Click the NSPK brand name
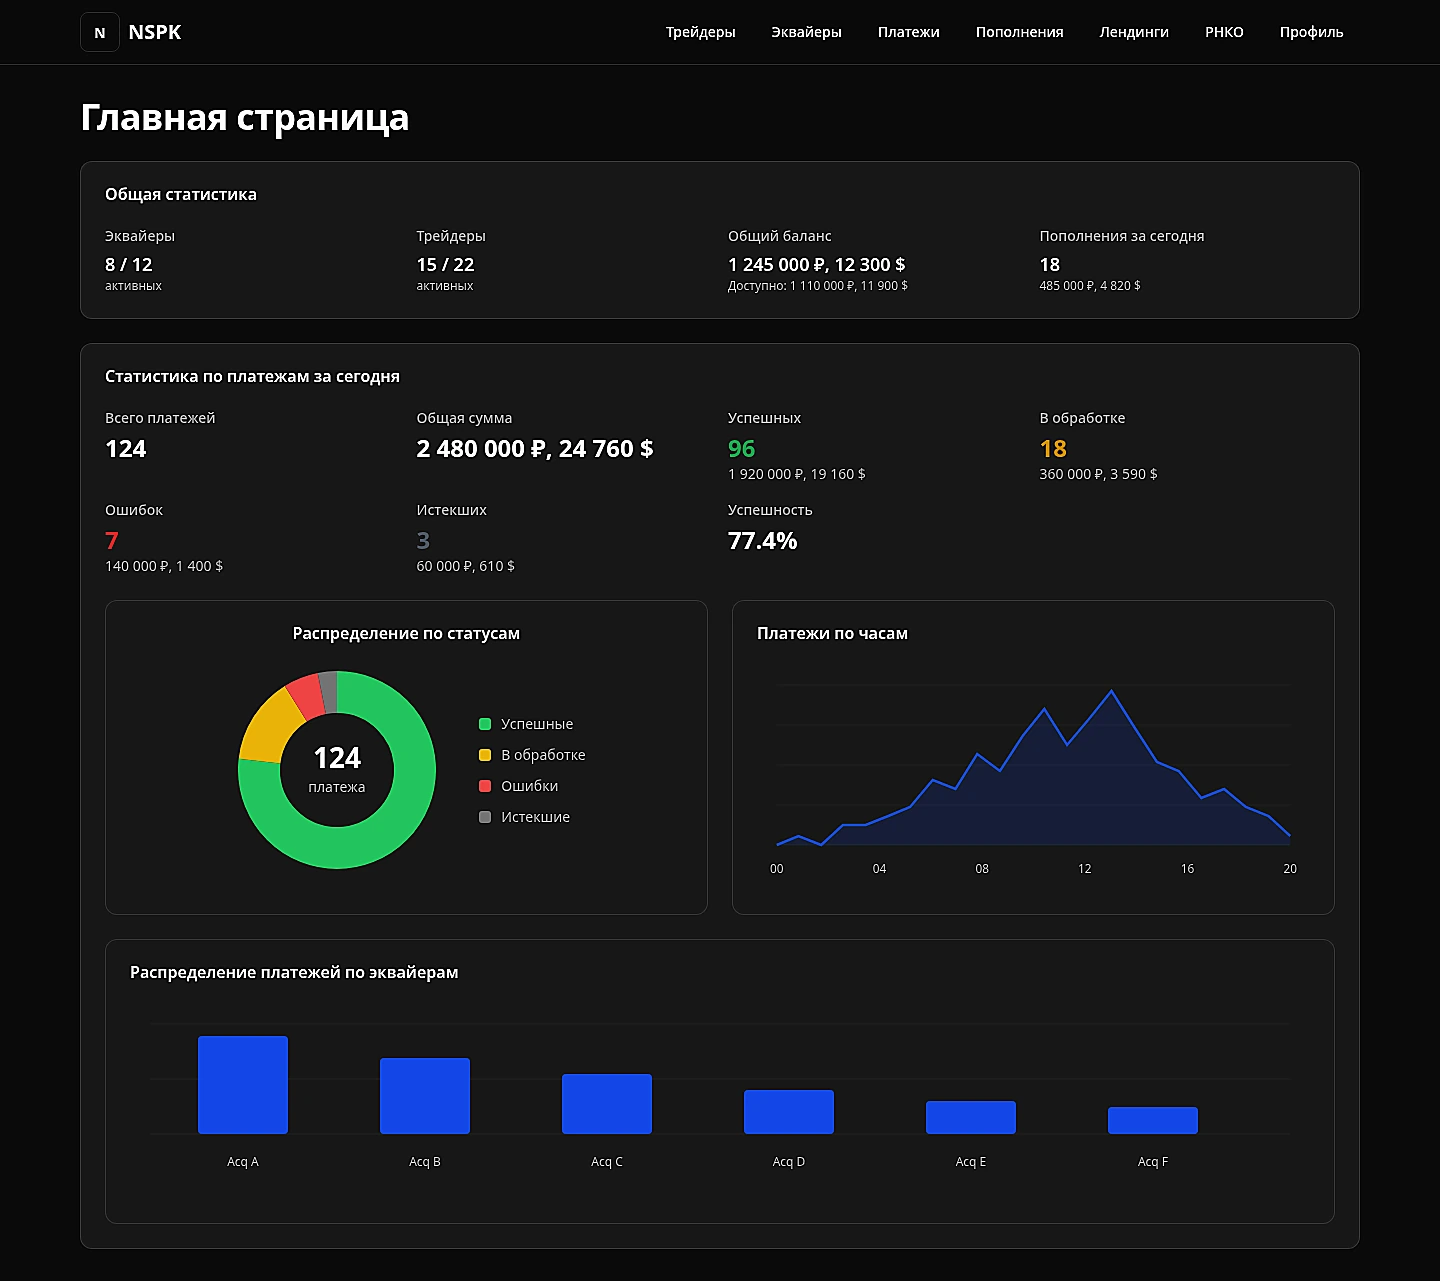This screenshot has height=1281, width=1440. [x=155, y=32]
